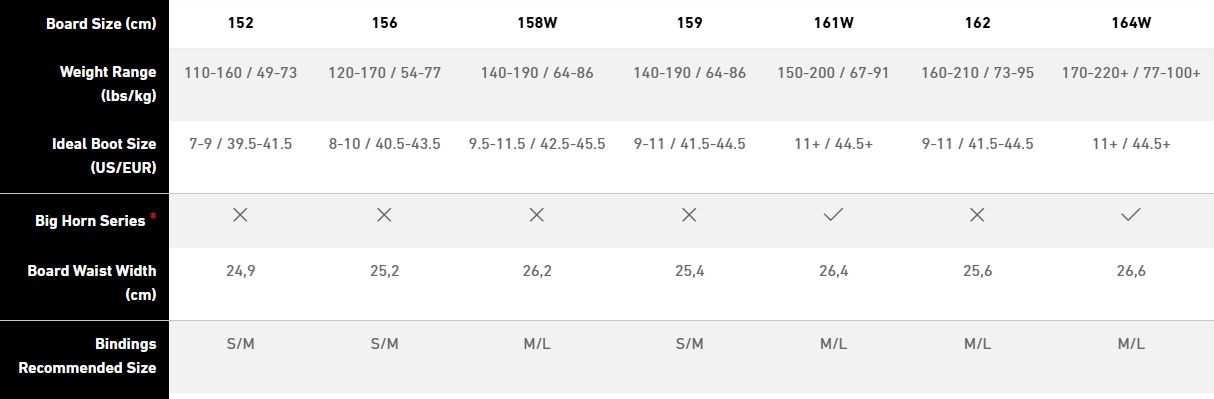Click the Weight Range (lbs/kg) label
The height and width of the screenshot is (399, 1214).
tap(108, 84)
